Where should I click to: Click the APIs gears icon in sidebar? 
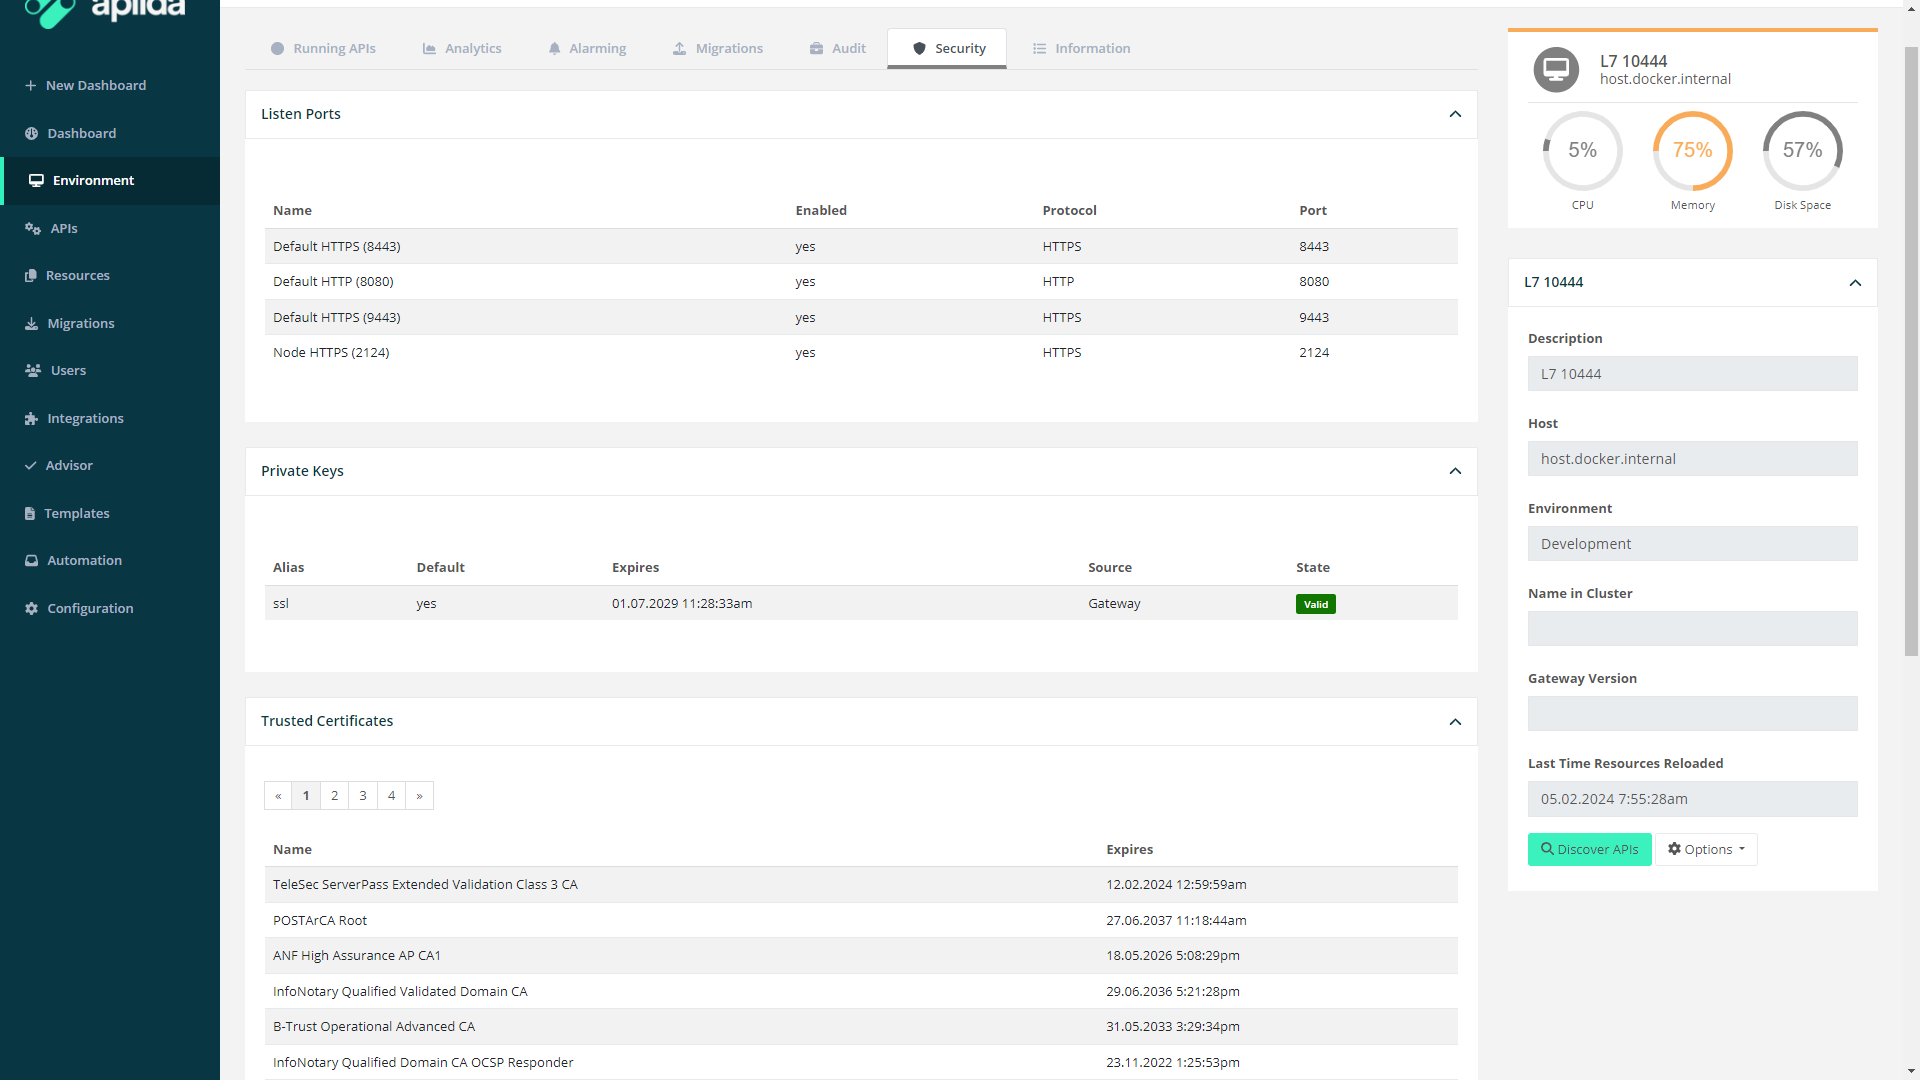click(32, 228)
